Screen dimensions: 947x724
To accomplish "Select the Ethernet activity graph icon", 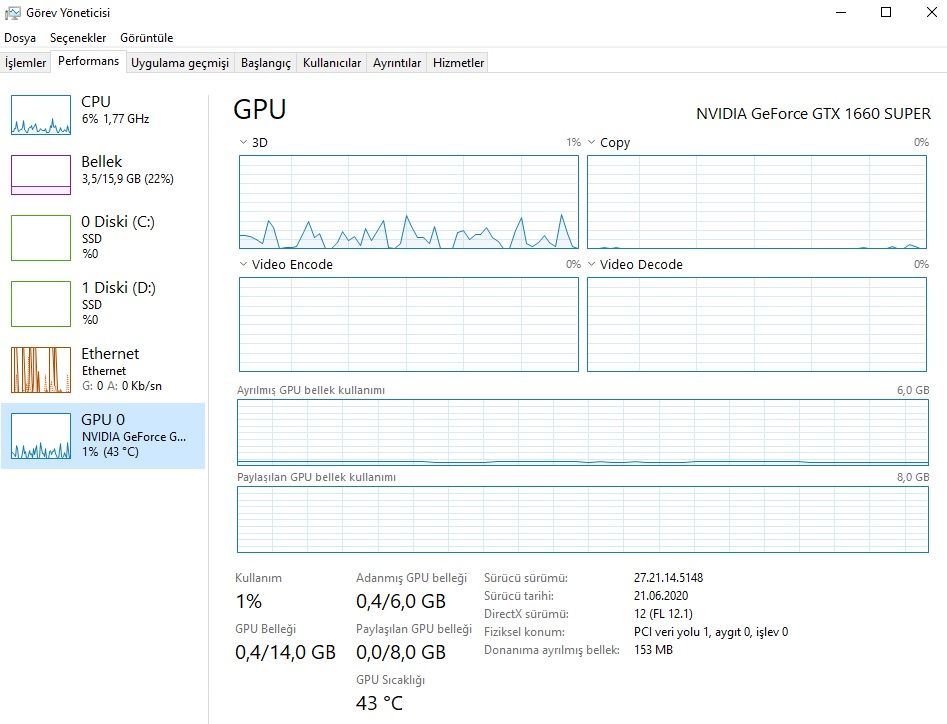I will point(41,370).
